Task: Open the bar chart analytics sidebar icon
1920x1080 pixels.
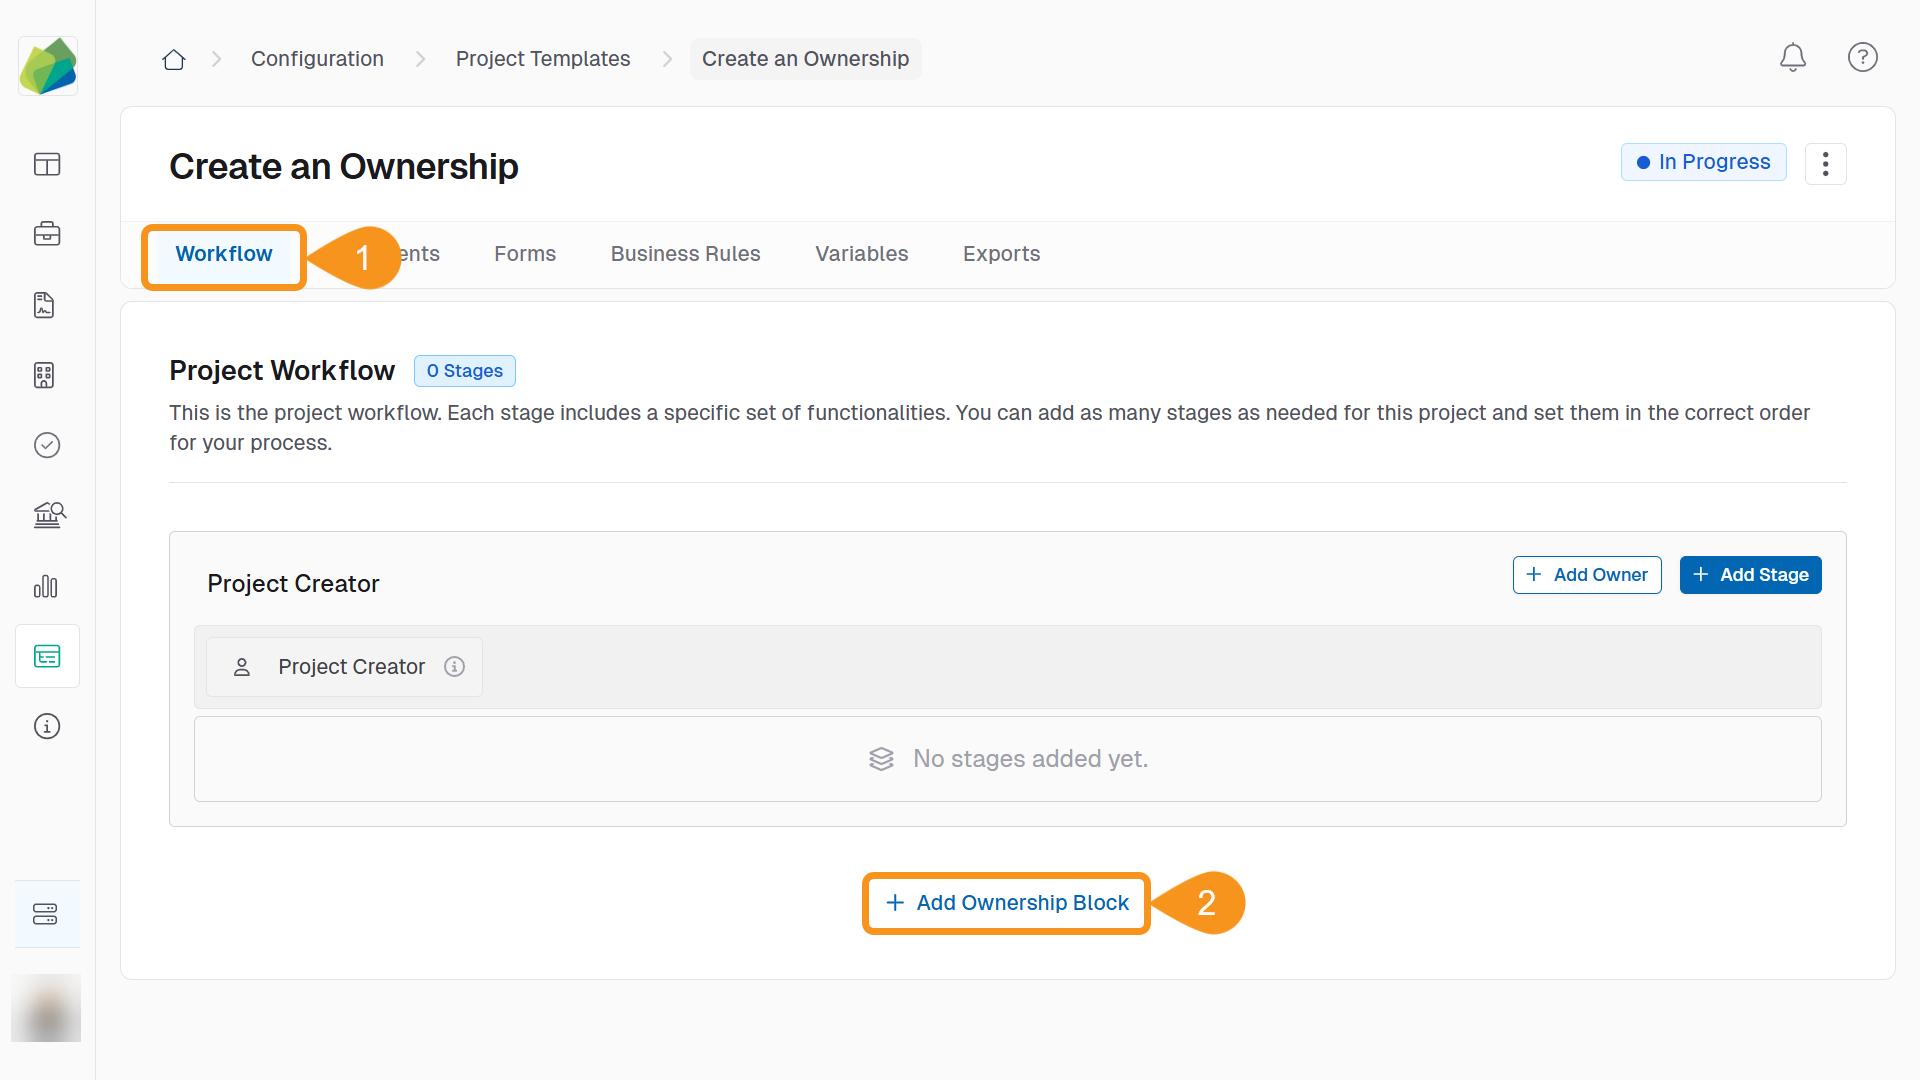Action: (46, 586)
